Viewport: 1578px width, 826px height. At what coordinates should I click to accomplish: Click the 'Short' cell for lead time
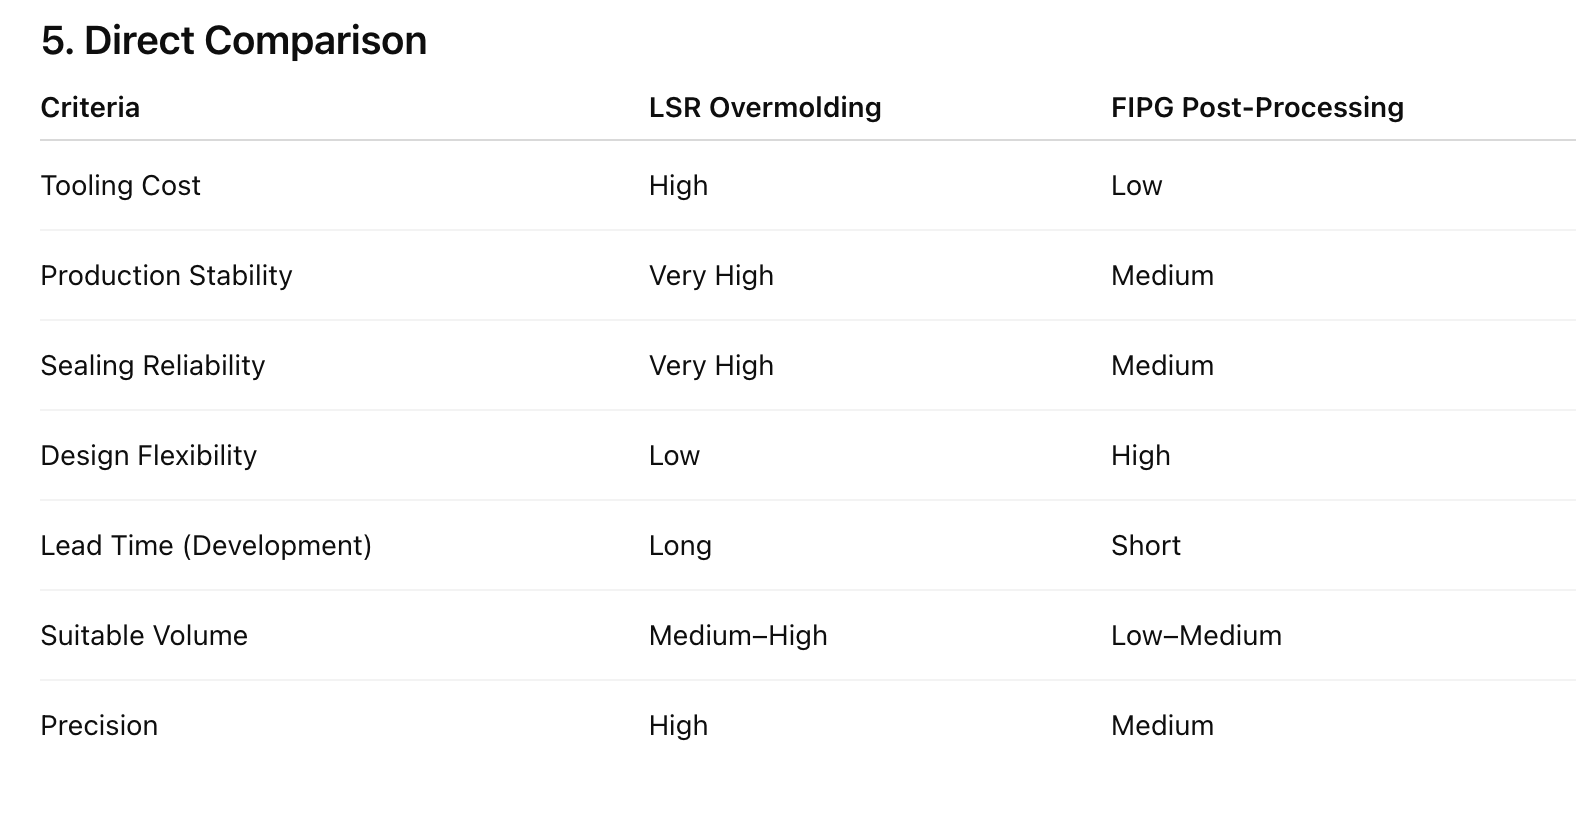(1146, 546)
